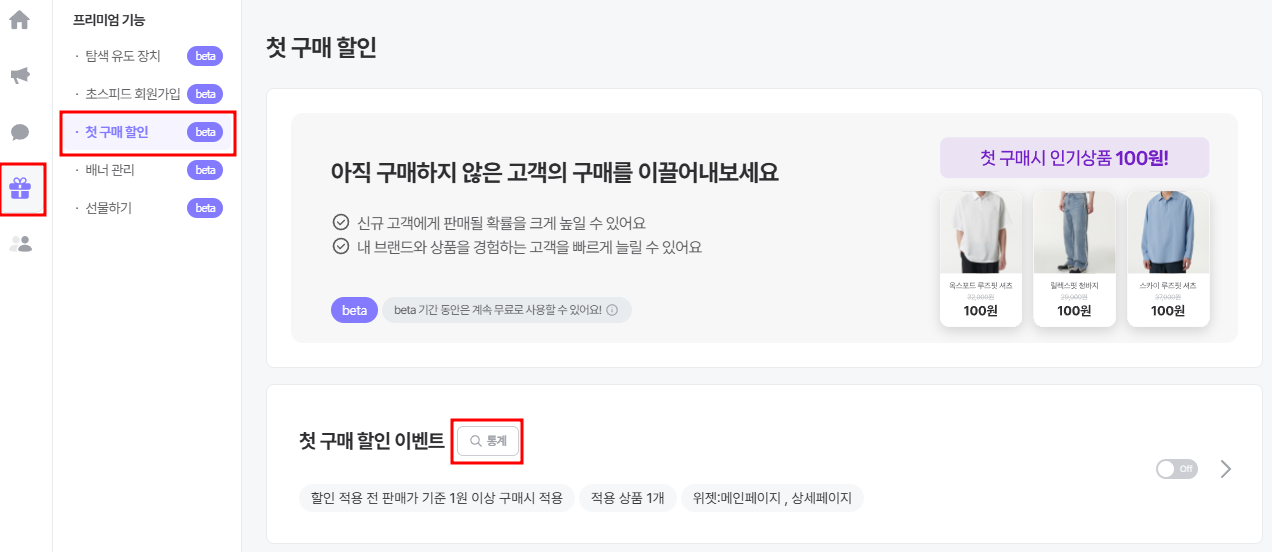
Task: Click the 적용 상품 1개 tag
Action: coord(627,498)
